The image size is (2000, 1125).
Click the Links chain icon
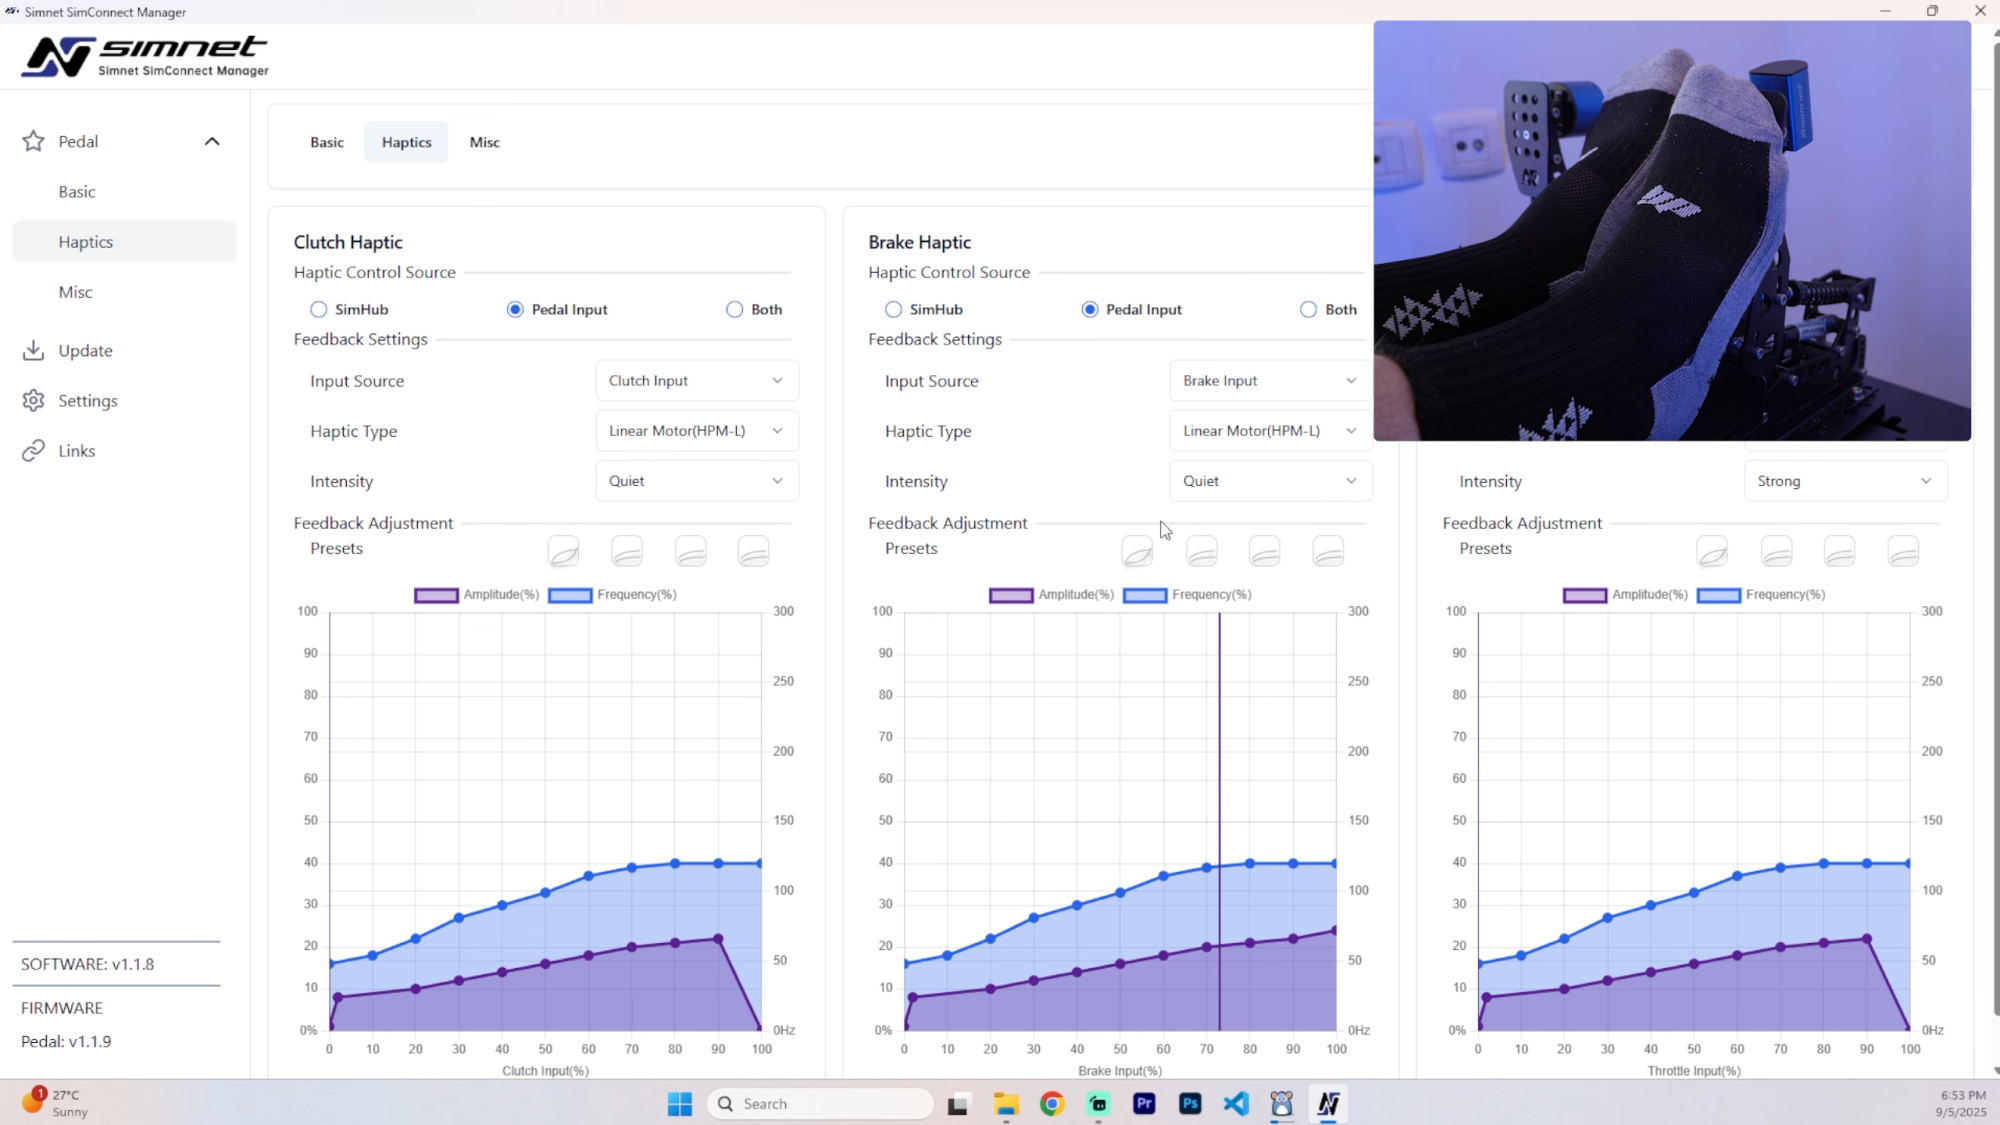tap(33, 450)
